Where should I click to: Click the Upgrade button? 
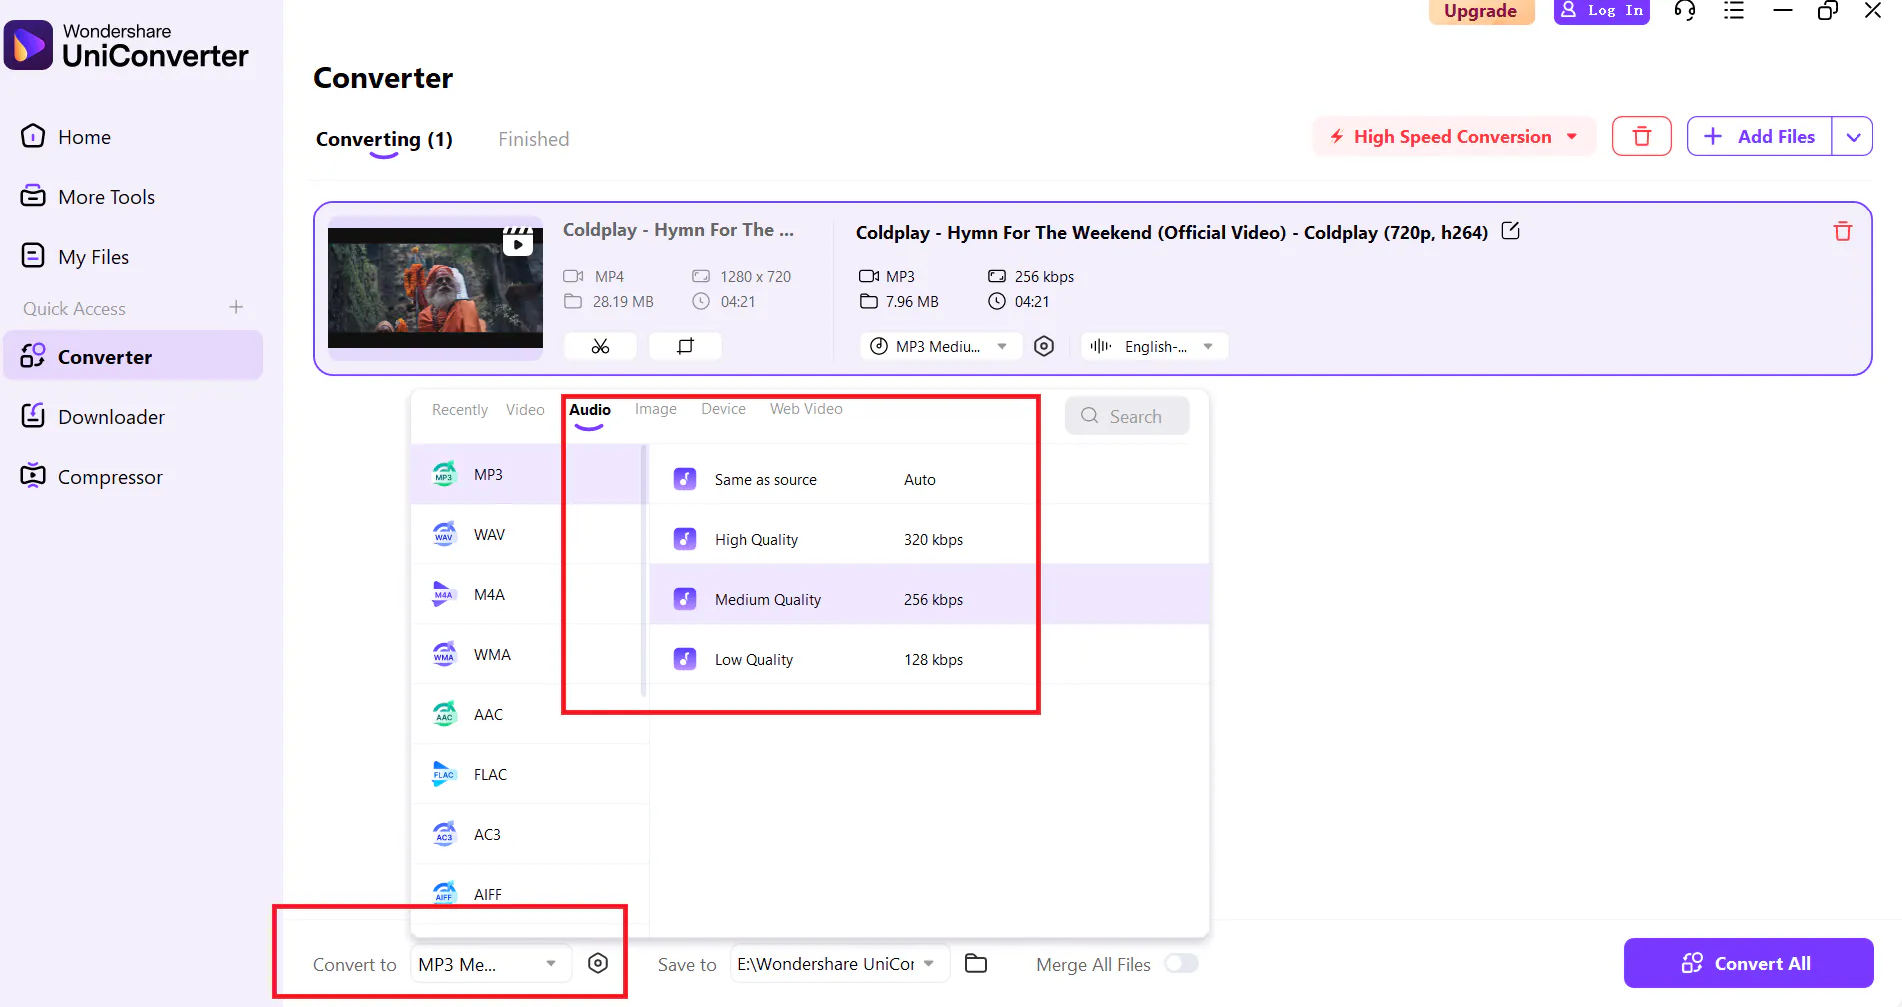(1481, 11)
